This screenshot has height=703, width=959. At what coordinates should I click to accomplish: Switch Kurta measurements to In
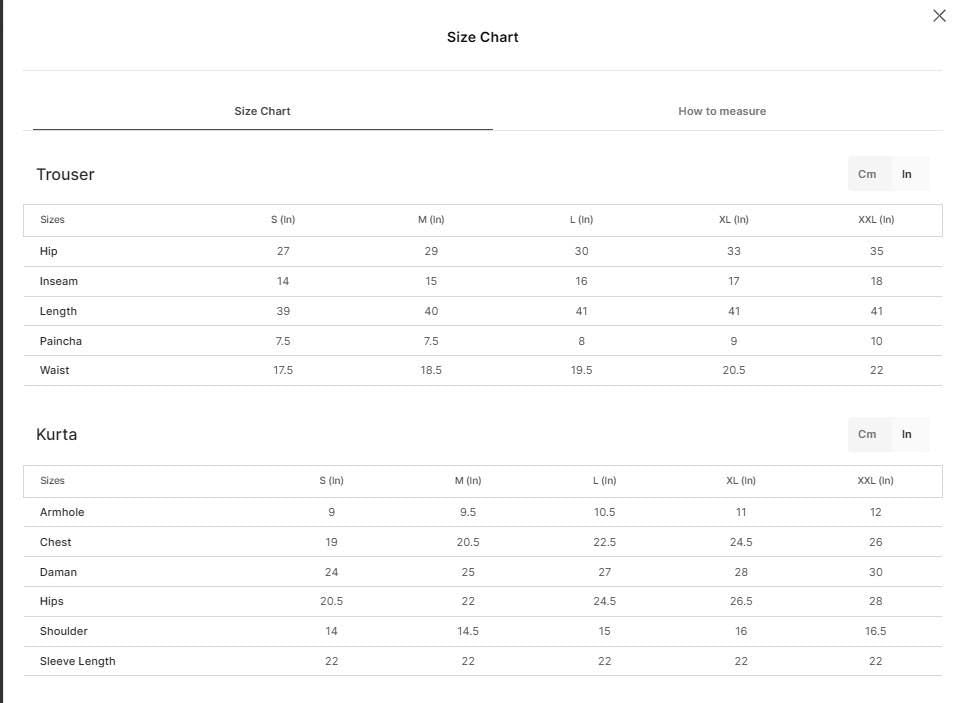[906, 434]
